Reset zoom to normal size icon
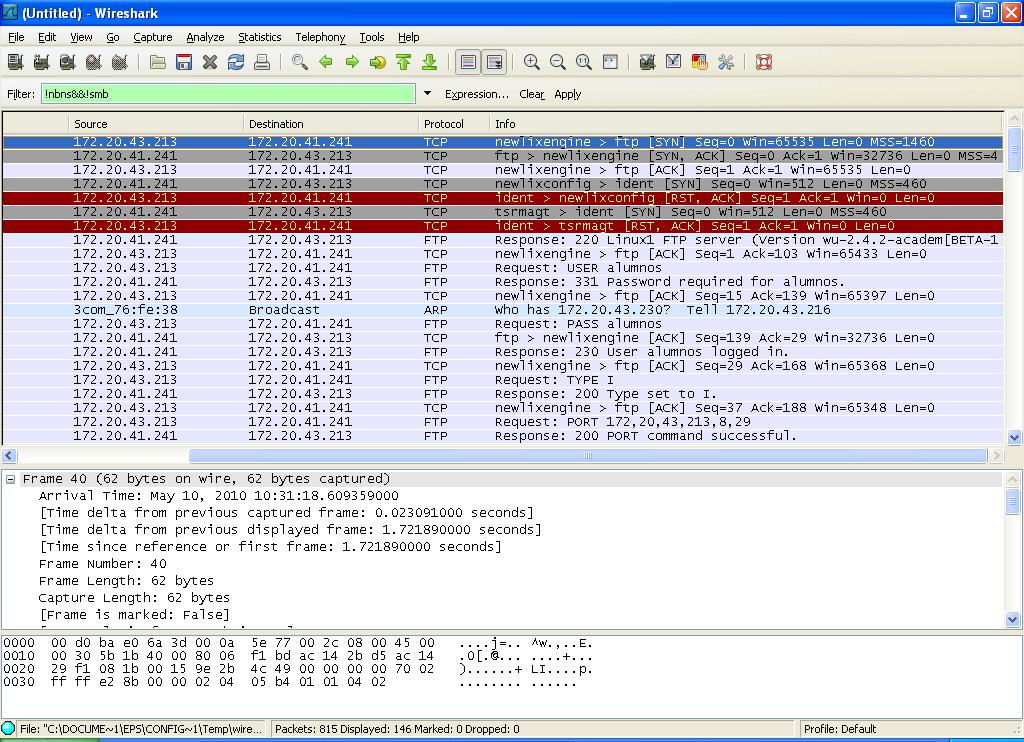This screenshot has height=742, width=1024. pos(584,62)
